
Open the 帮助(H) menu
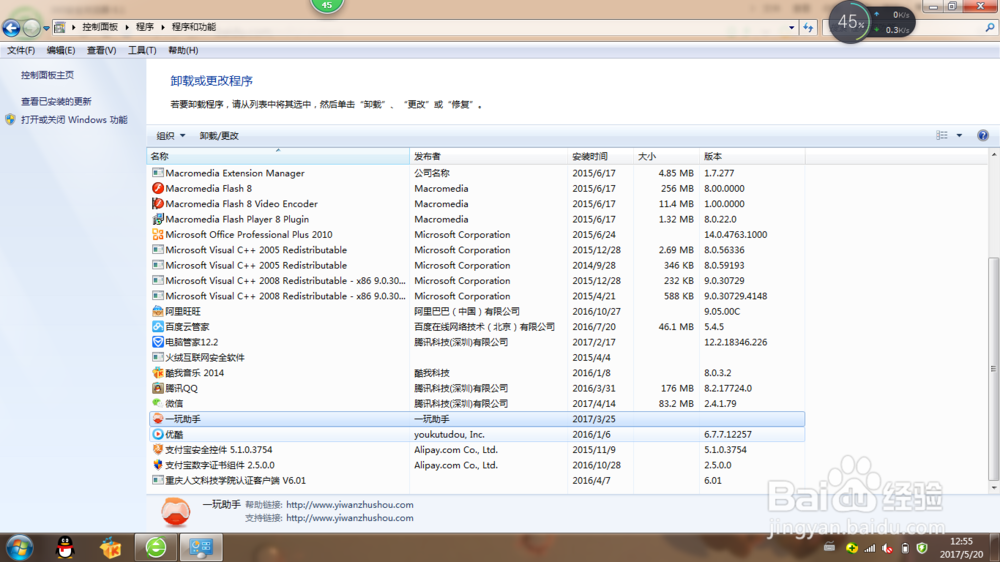(183, 50)
